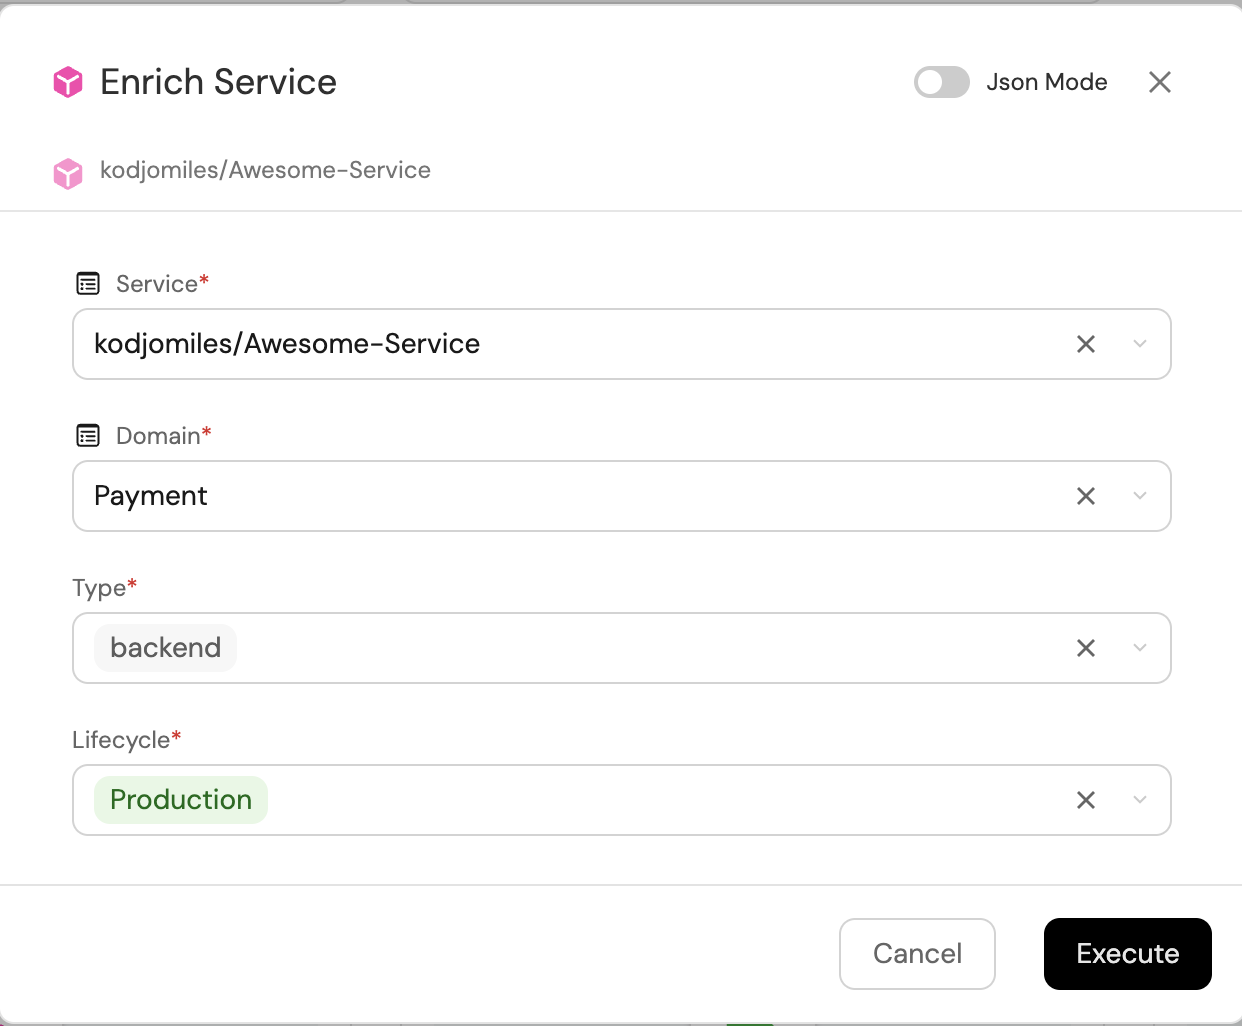The width and height of the screenshot is (1242, 1026).
Task: Open the Domain dropdown chevron
Action: 1140,496
